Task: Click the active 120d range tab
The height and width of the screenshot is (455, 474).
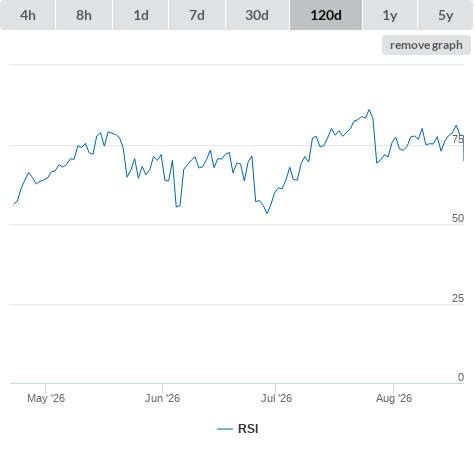Action: point(326,15)
